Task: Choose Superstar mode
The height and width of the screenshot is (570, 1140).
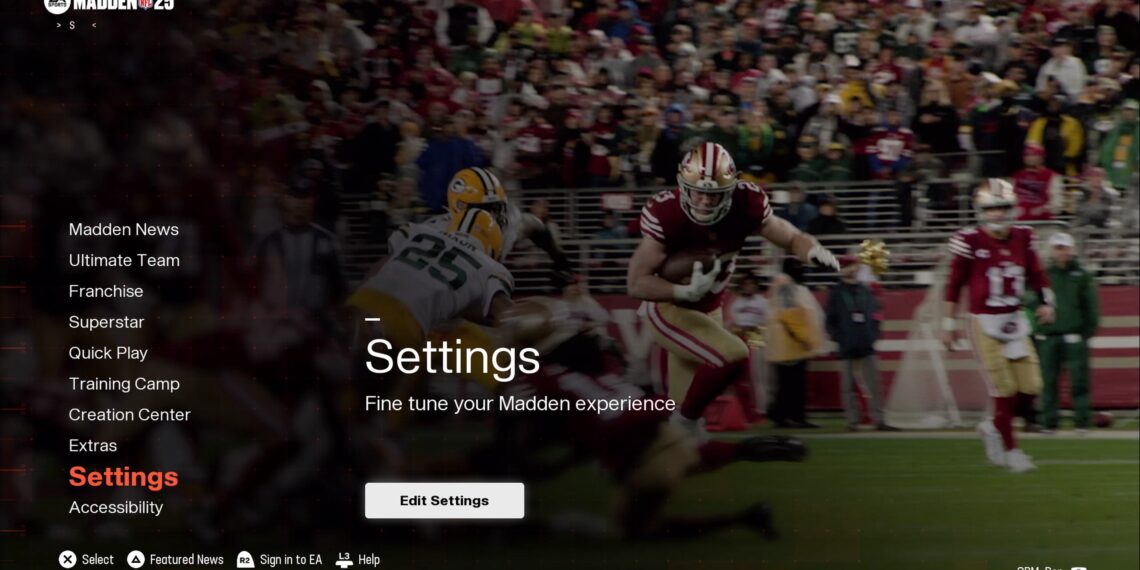Action: click(107, 322)
